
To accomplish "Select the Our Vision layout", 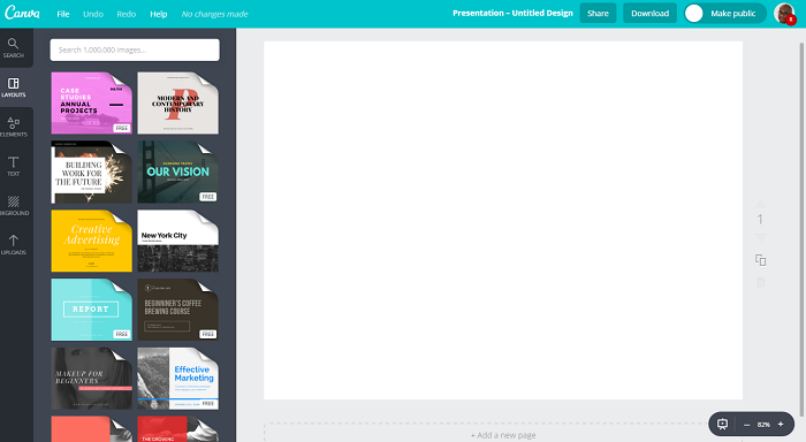I will click(x=178, y=172).
